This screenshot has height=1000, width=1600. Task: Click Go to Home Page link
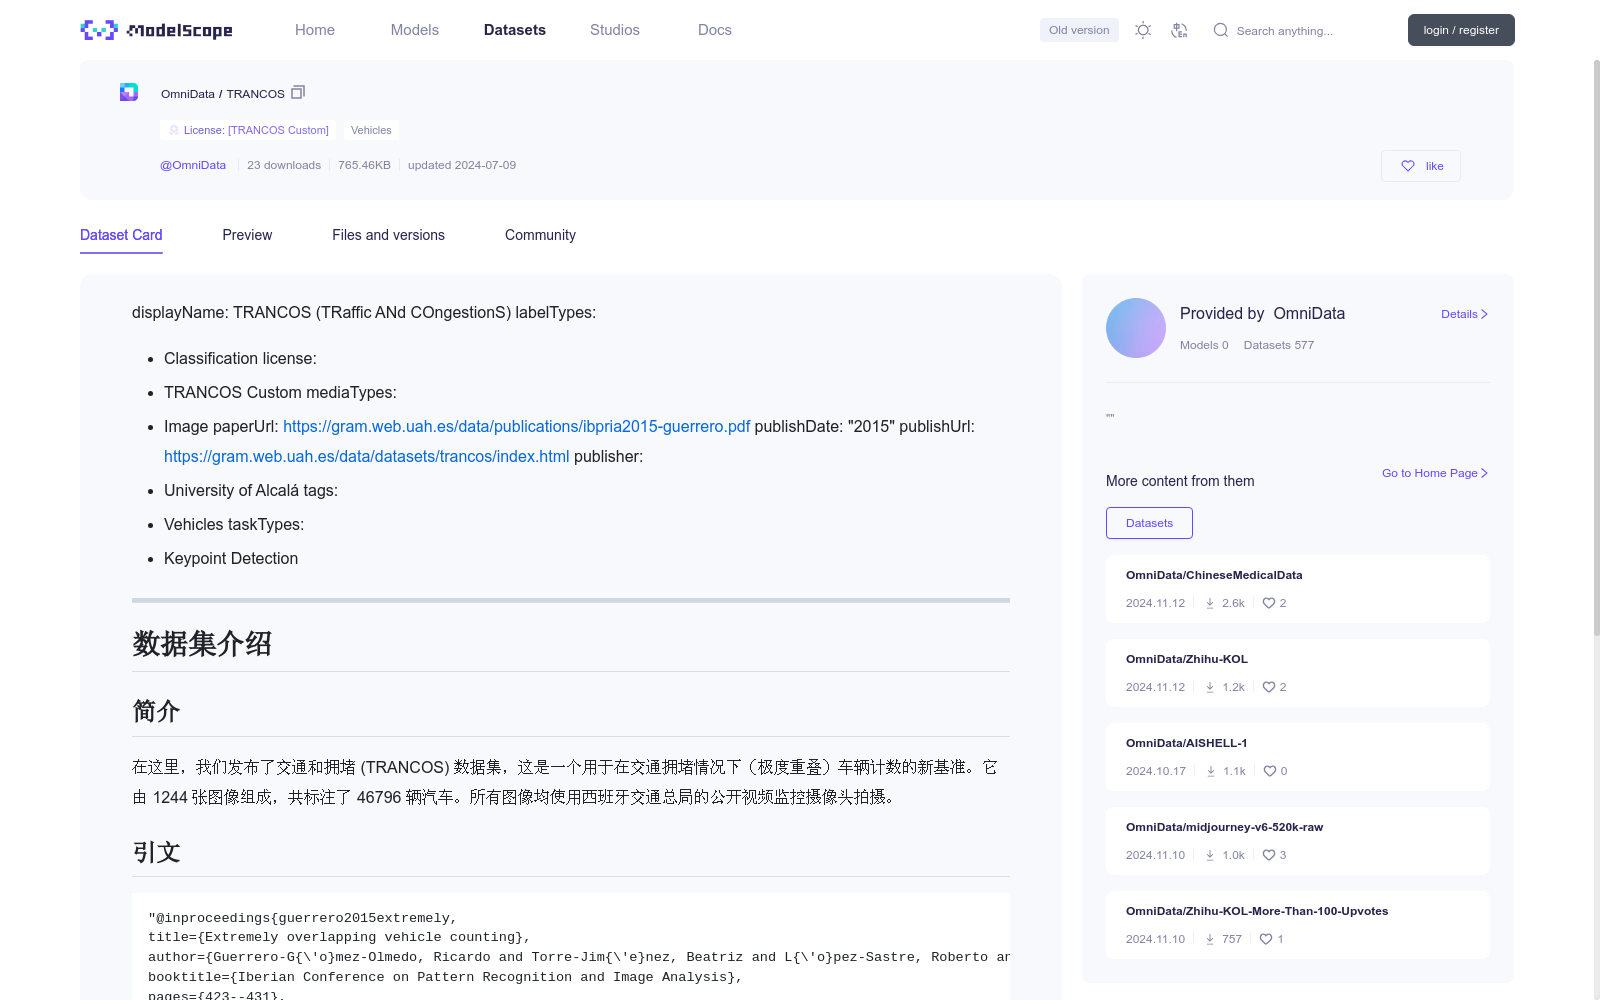click(1435, 473)
